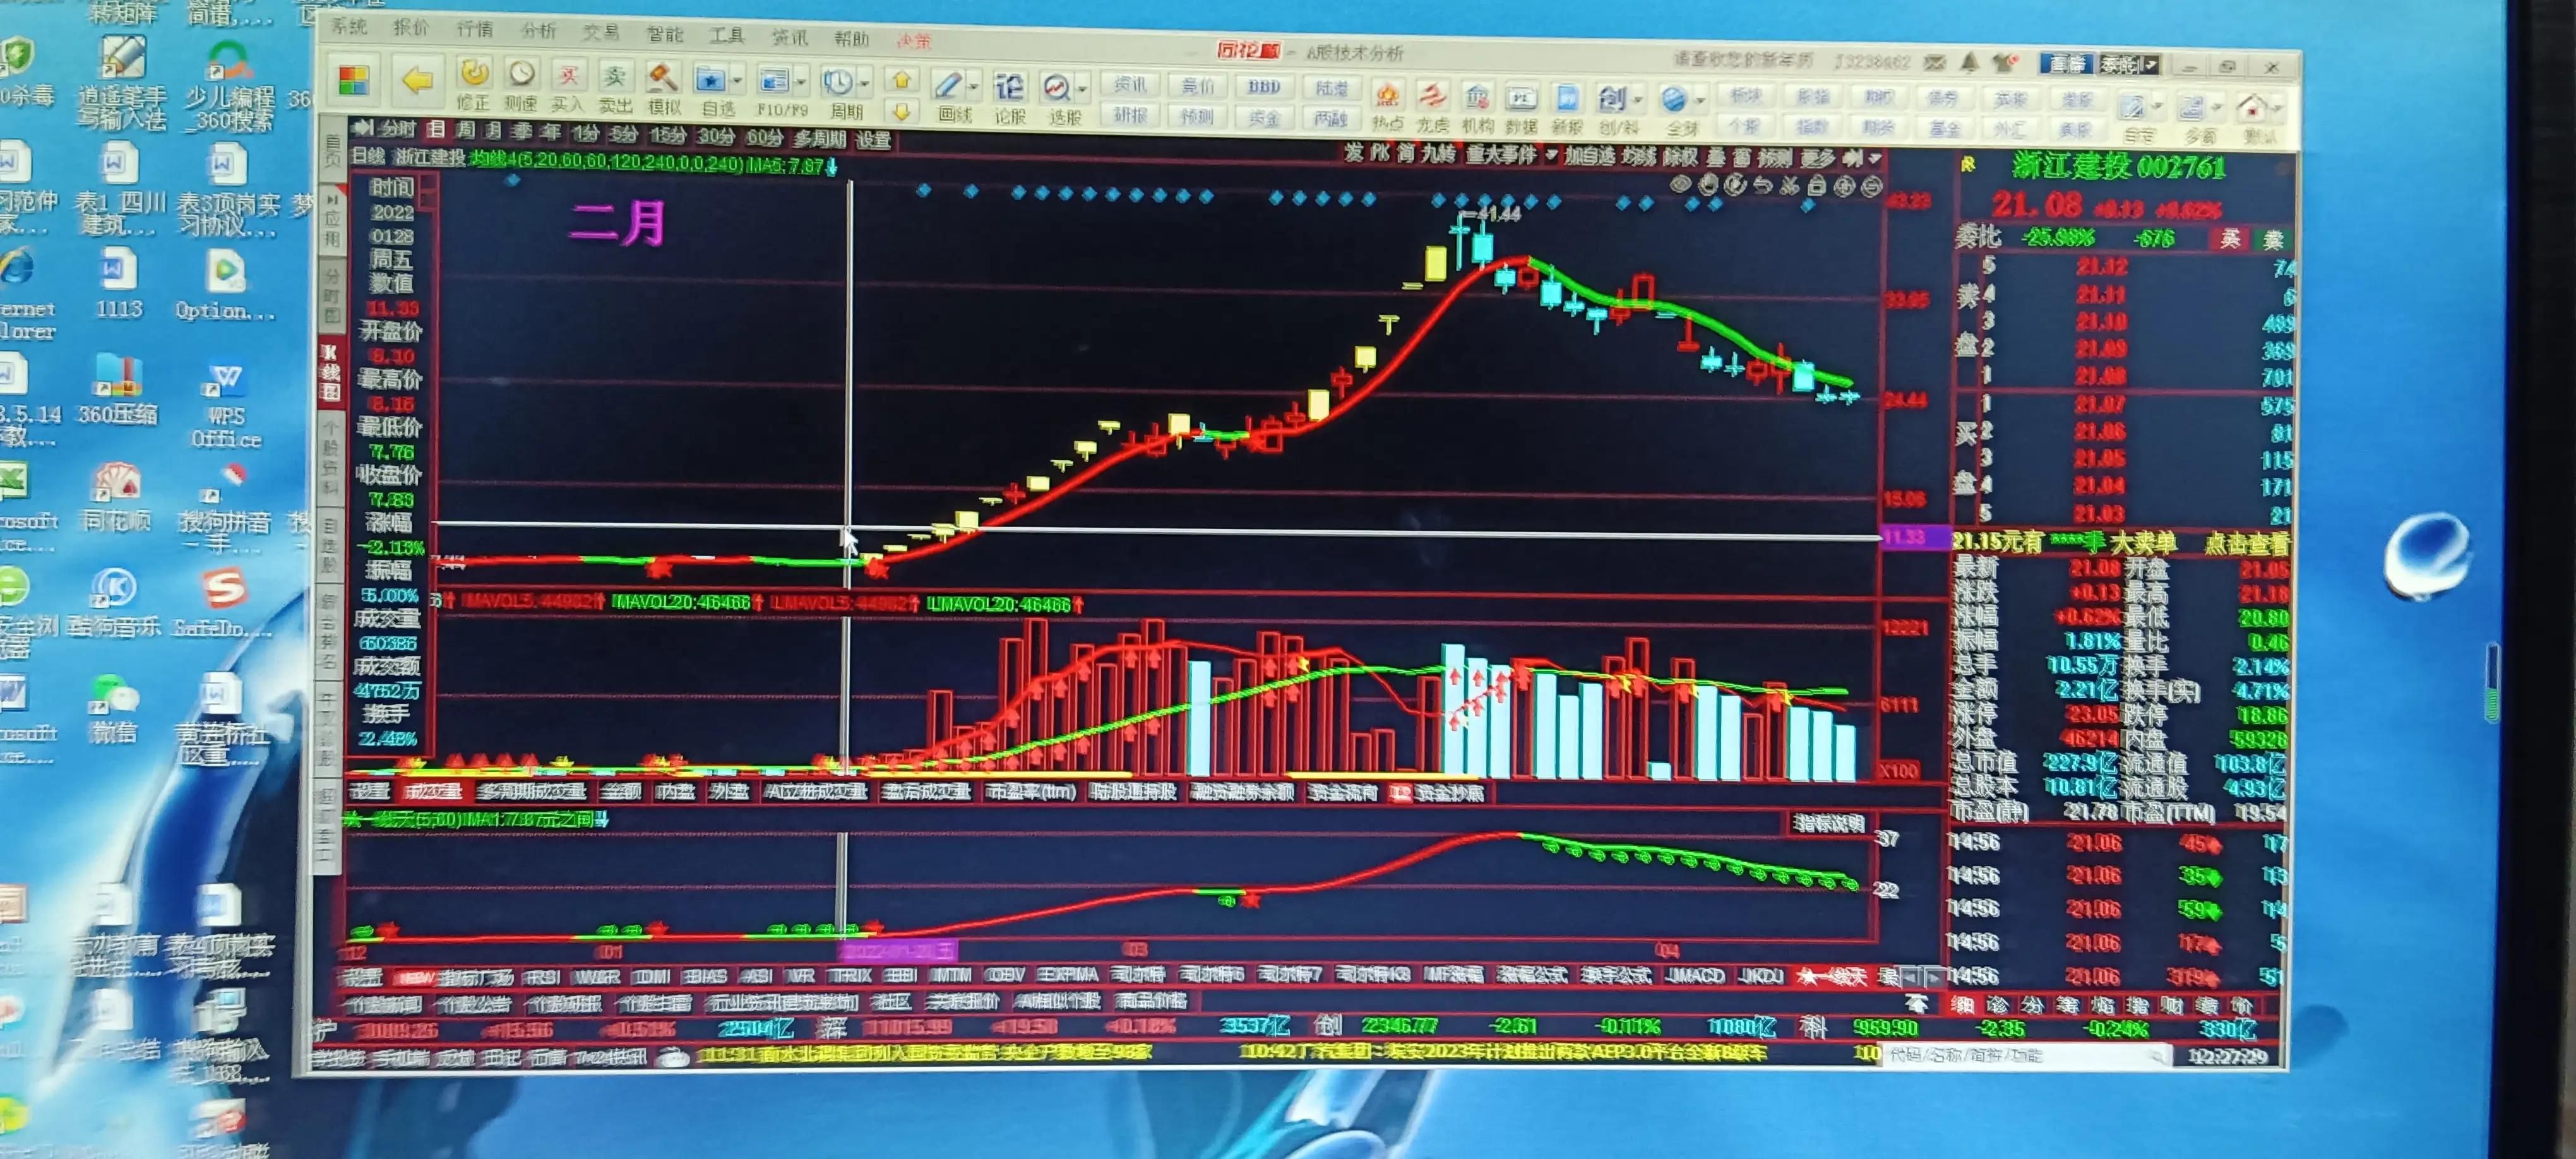2576x1159 pixels.
Task: Open the 龙虎 dragon-tiger list icon
Action: (1433, 97)
